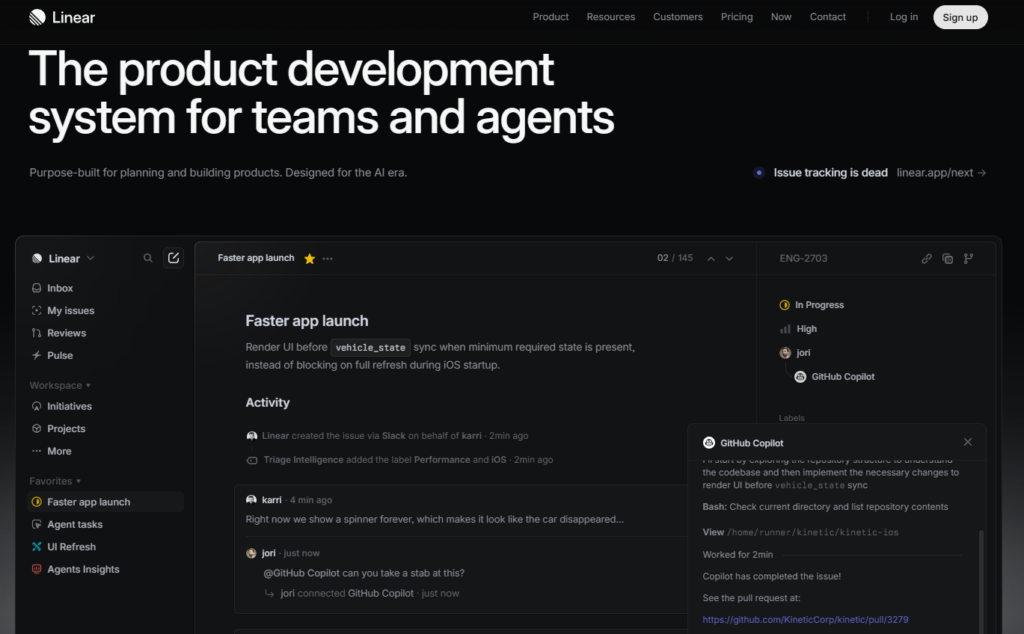Click jori's avatar in the assignee field

pyautogui.click(x=785, y=353)
